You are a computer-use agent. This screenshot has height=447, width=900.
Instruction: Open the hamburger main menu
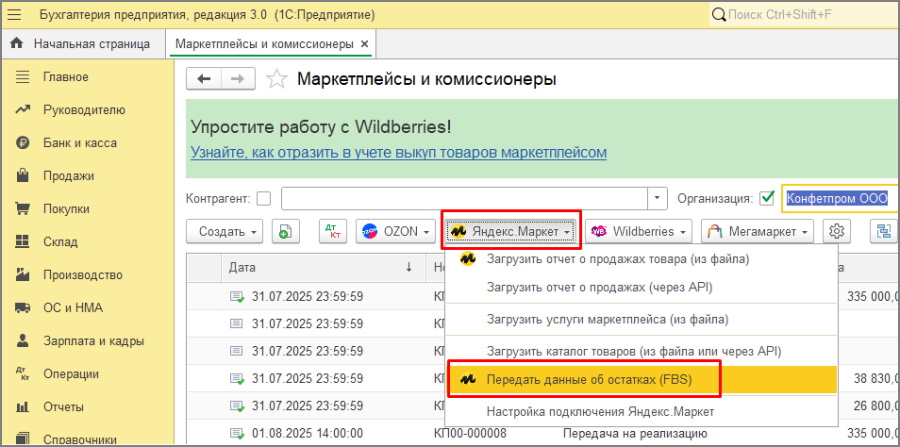(x=14, y=15)
